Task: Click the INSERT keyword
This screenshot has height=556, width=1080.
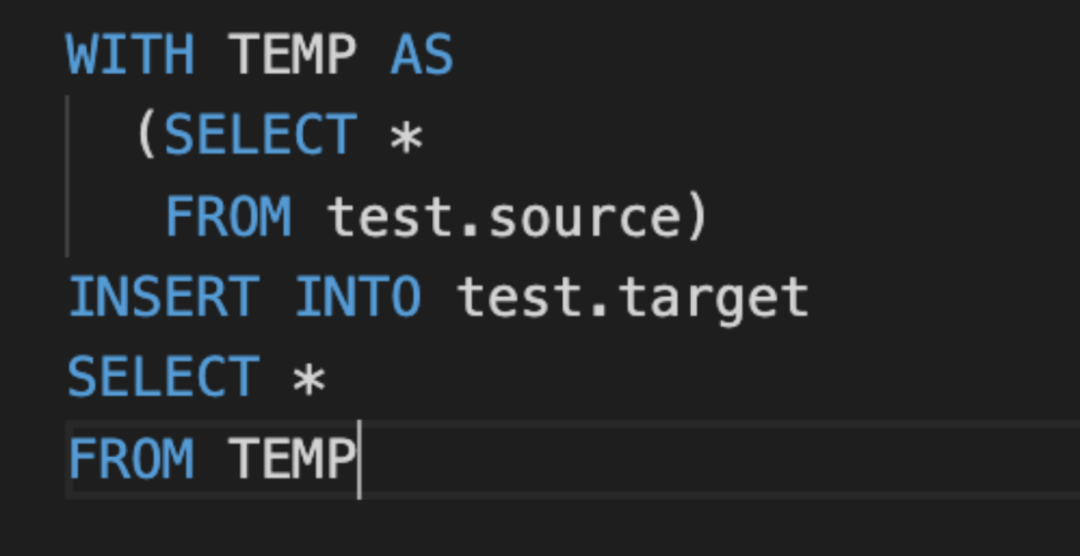Action: (163, 298)
